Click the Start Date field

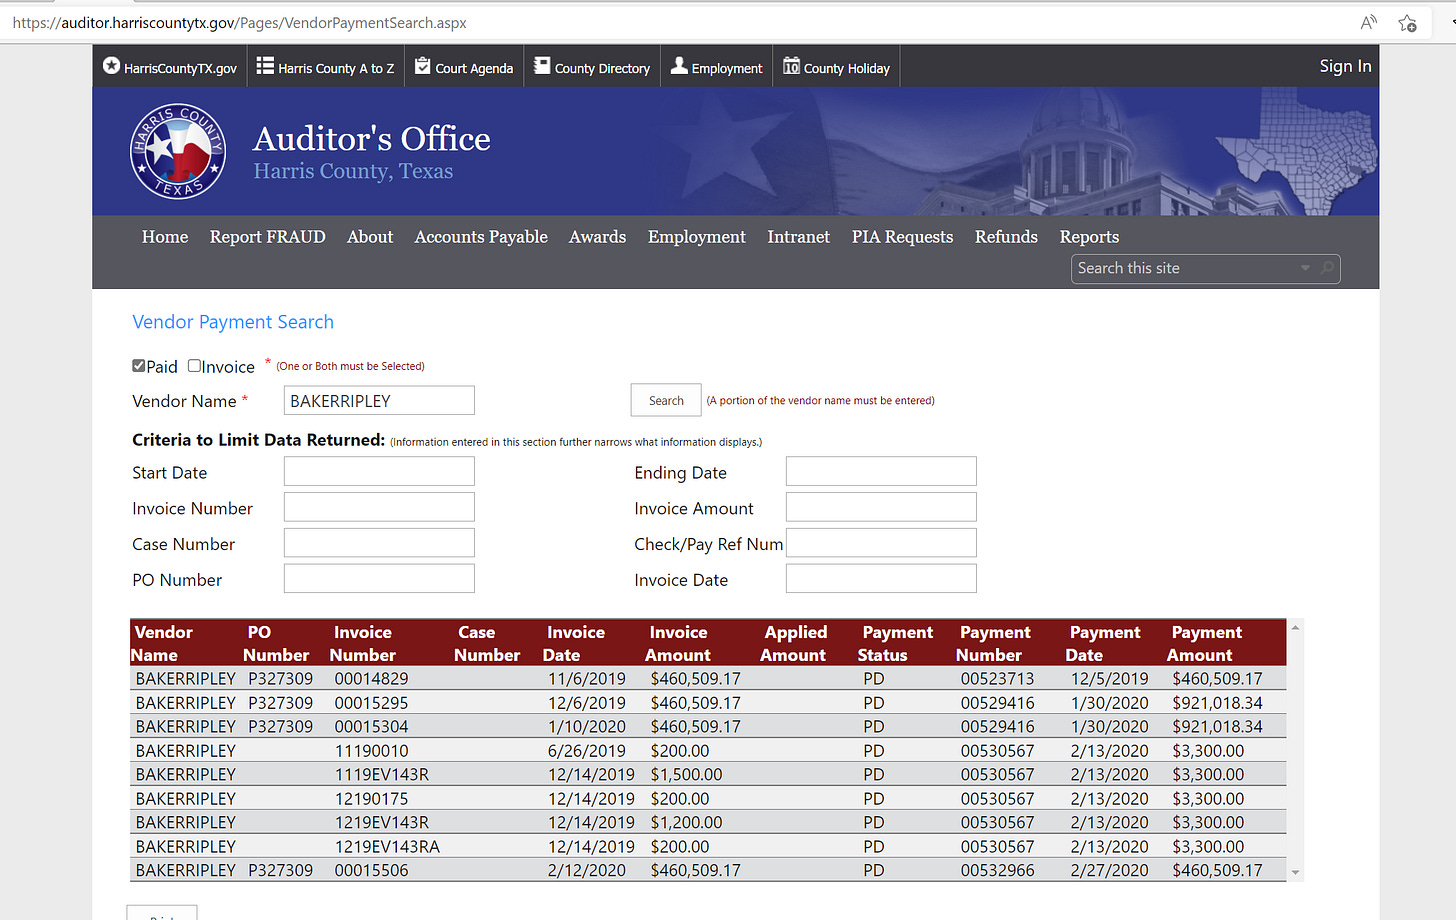[x=379, y=472]
